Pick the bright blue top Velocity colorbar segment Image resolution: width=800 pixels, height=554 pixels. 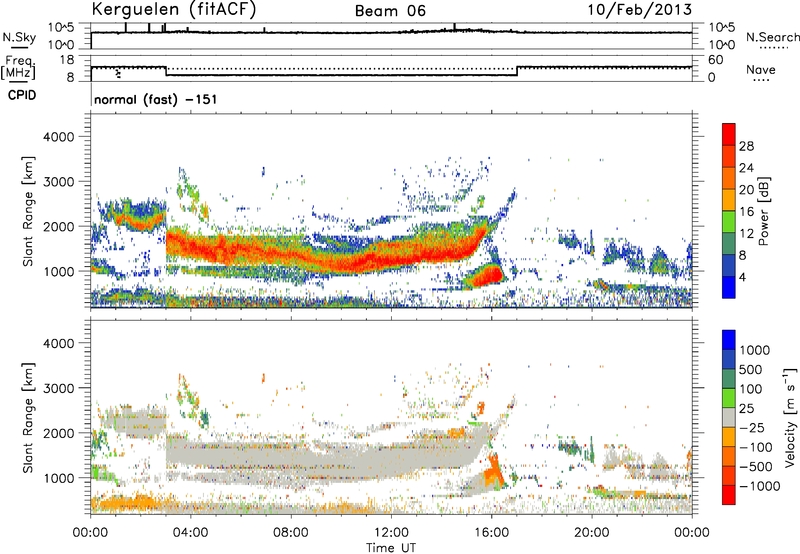[729, 340]
